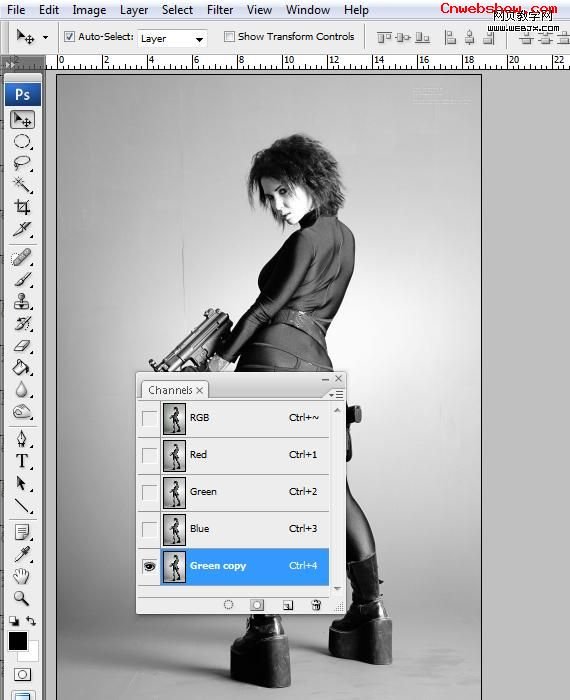Open the Edit menu
570x700 pixels.
(x=49, y=9)
